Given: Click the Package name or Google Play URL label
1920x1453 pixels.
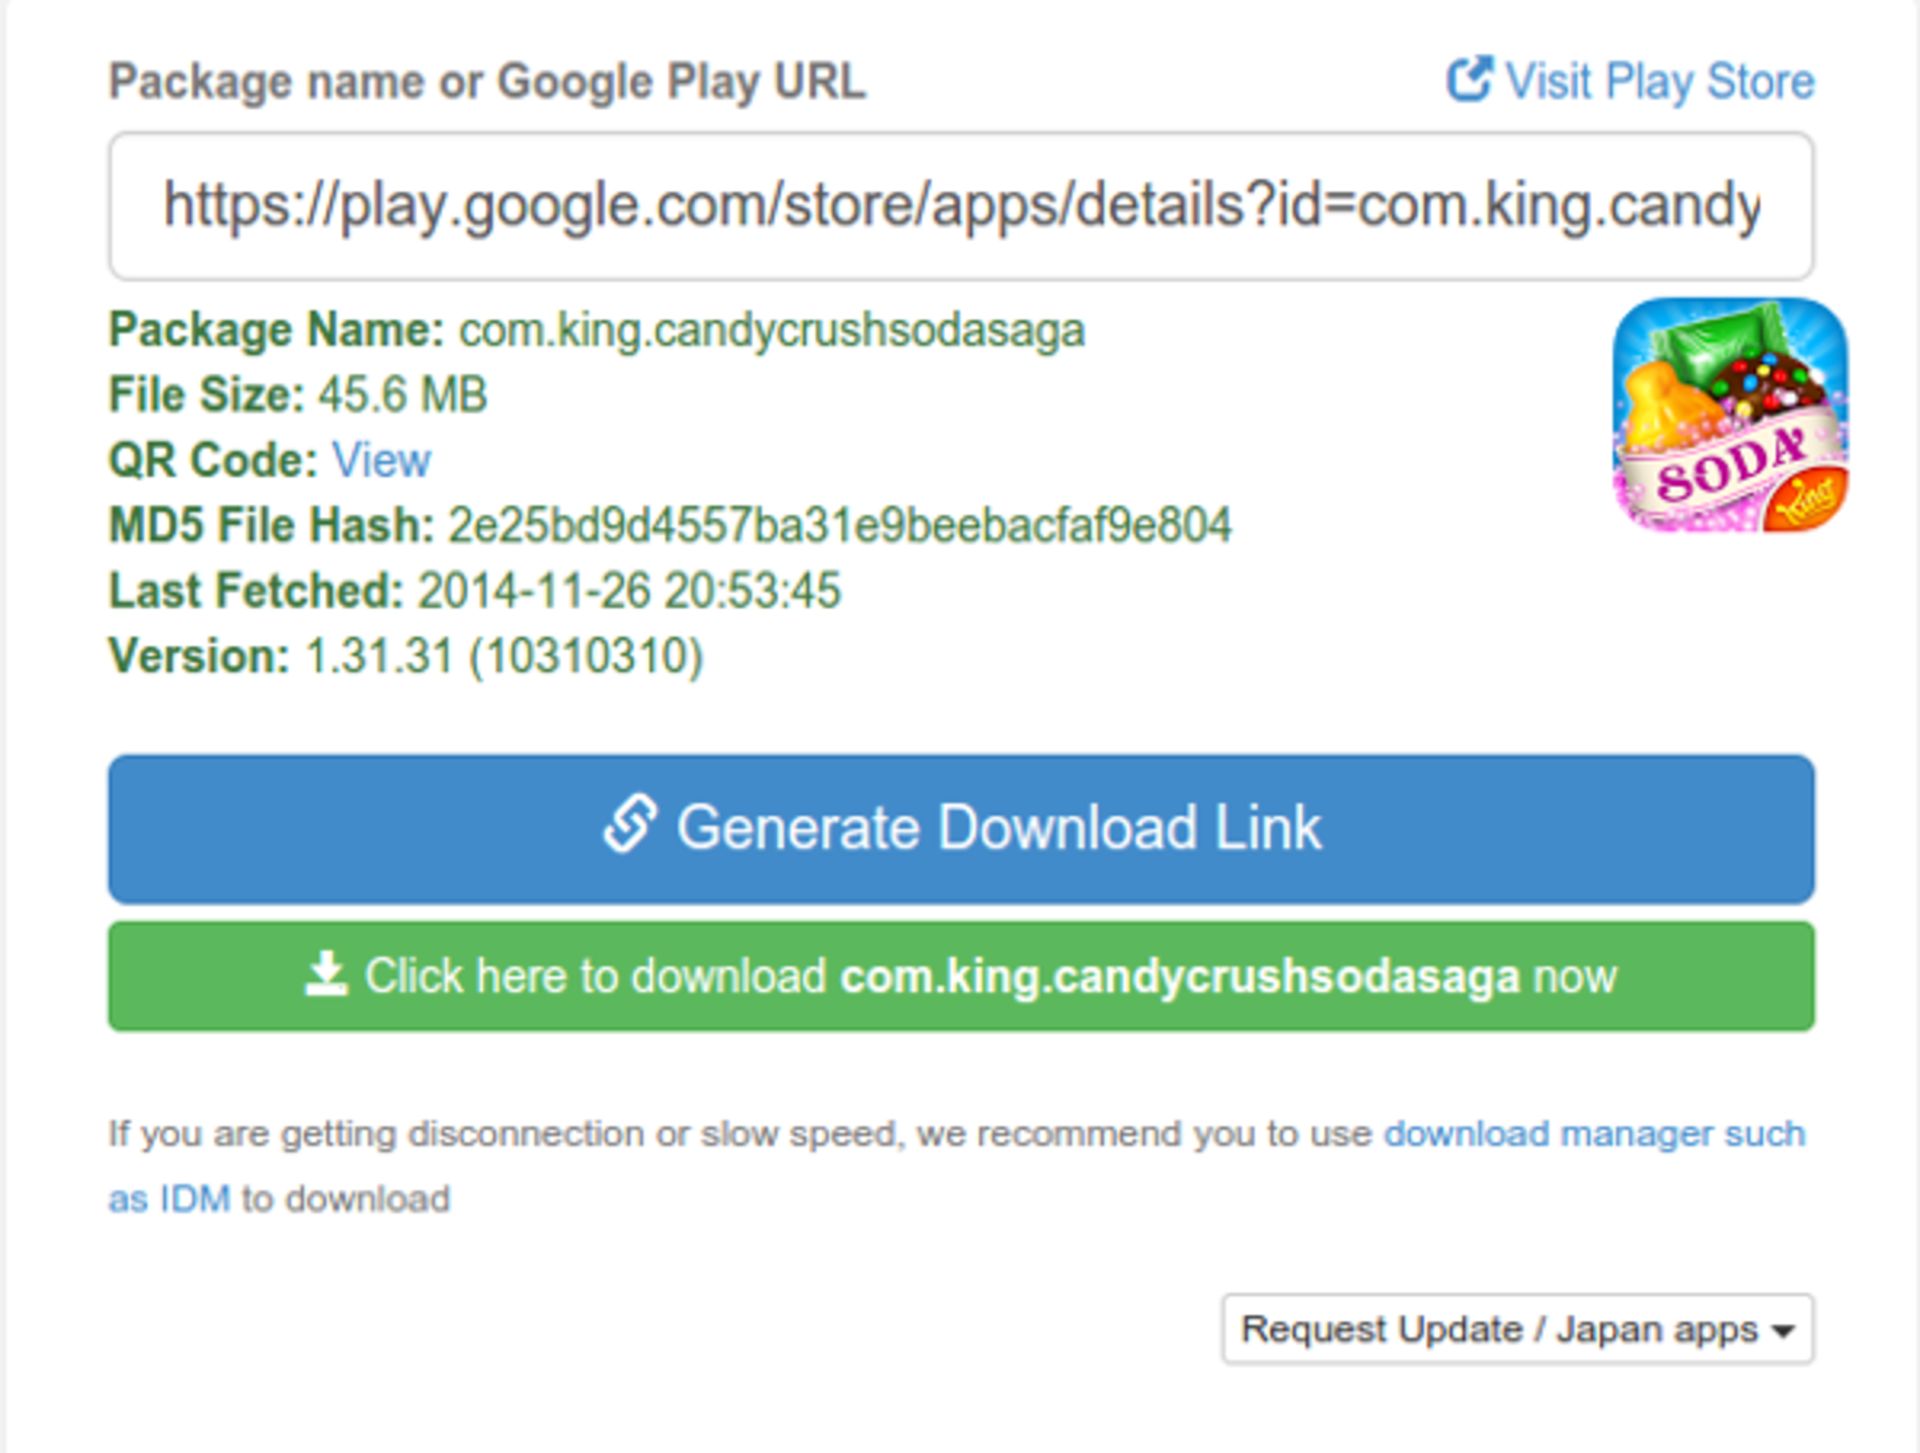Looking at the screenshot, I should 487,81.
